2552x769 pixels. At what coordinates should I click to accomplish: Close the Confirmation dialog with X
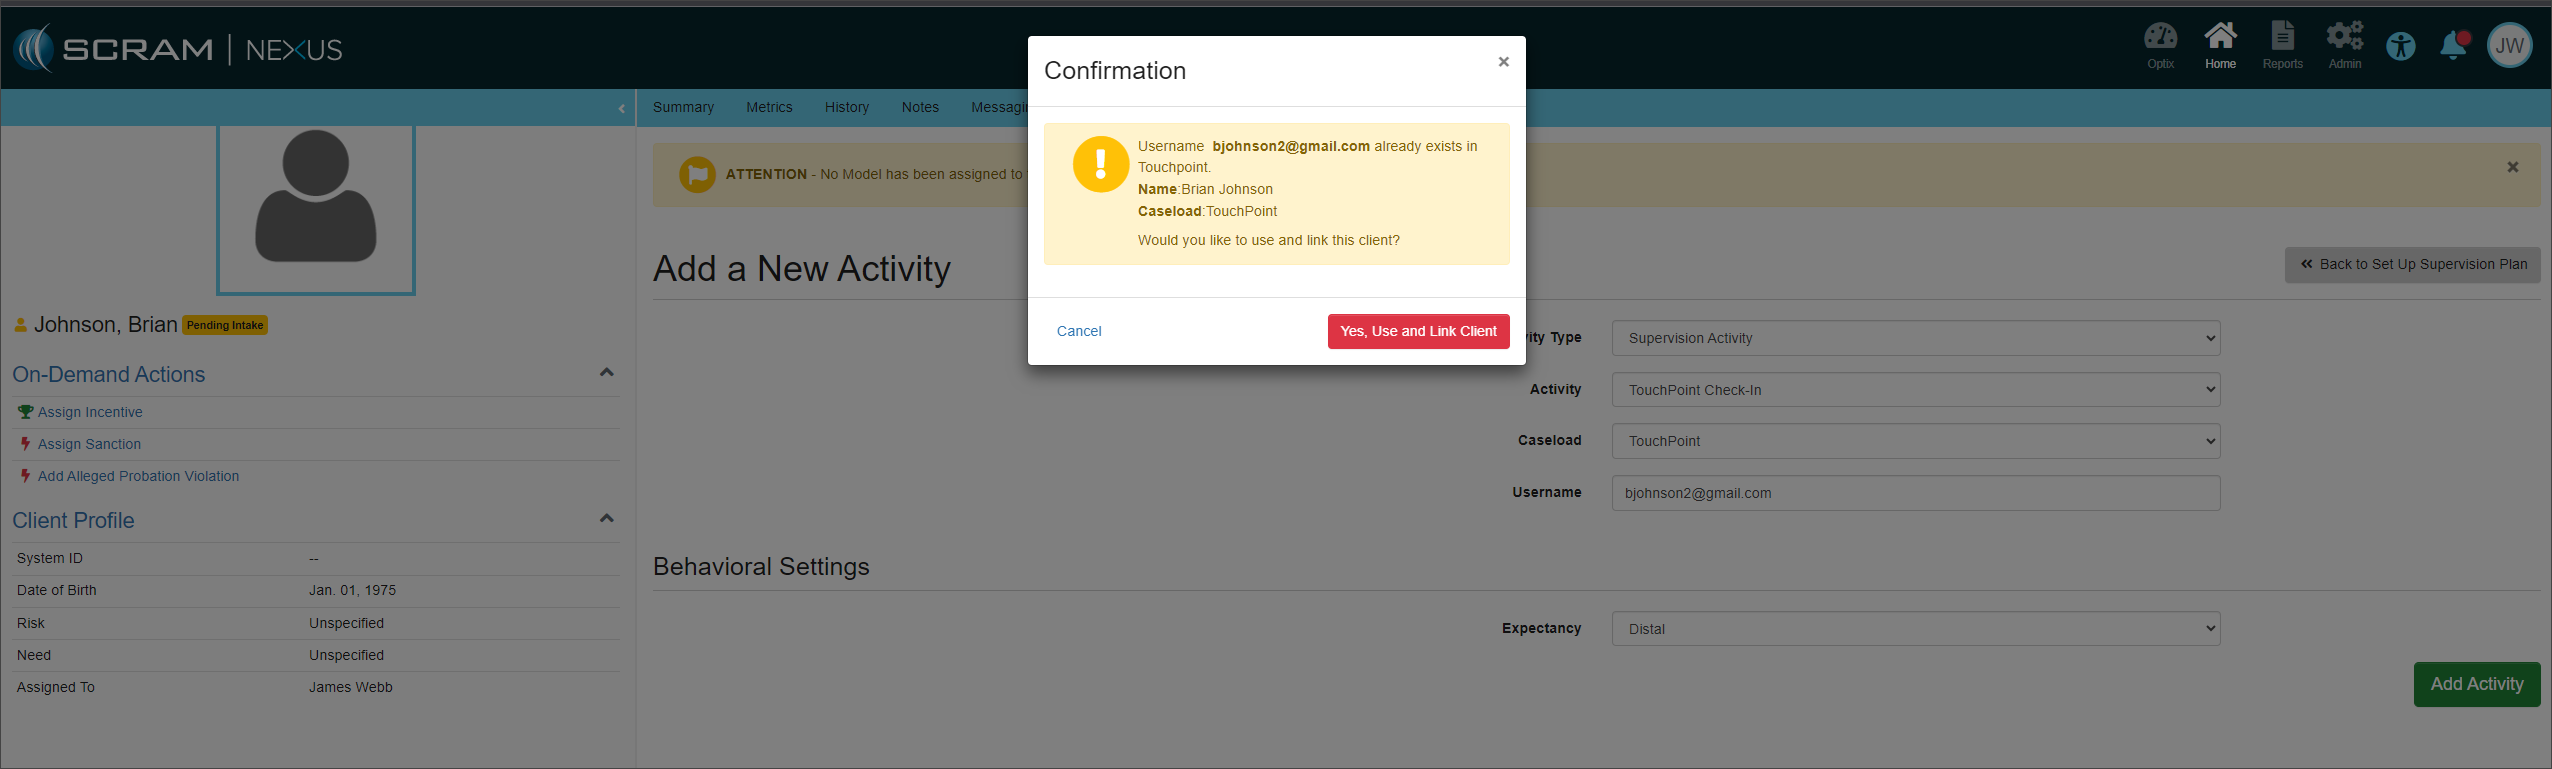pyautogui.click(x=1503, y=62)
